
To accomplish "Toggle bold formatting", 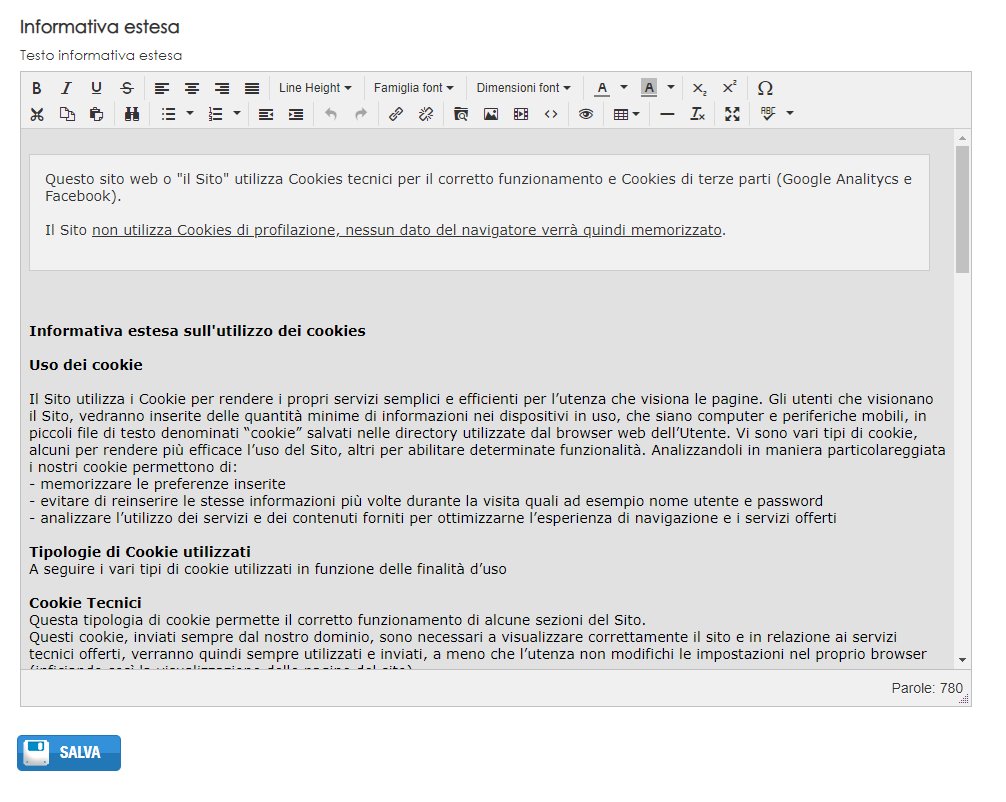I will point(37,88).
